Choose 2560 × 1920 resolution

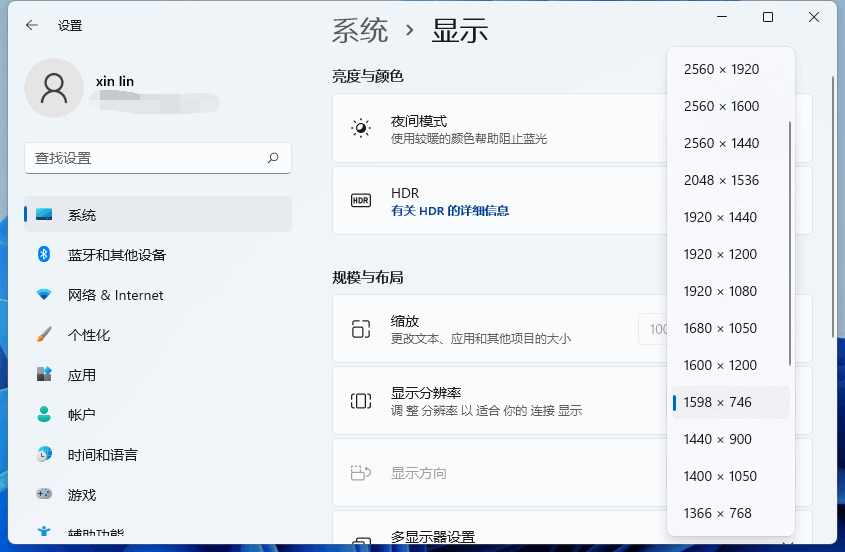pos(731,69)
